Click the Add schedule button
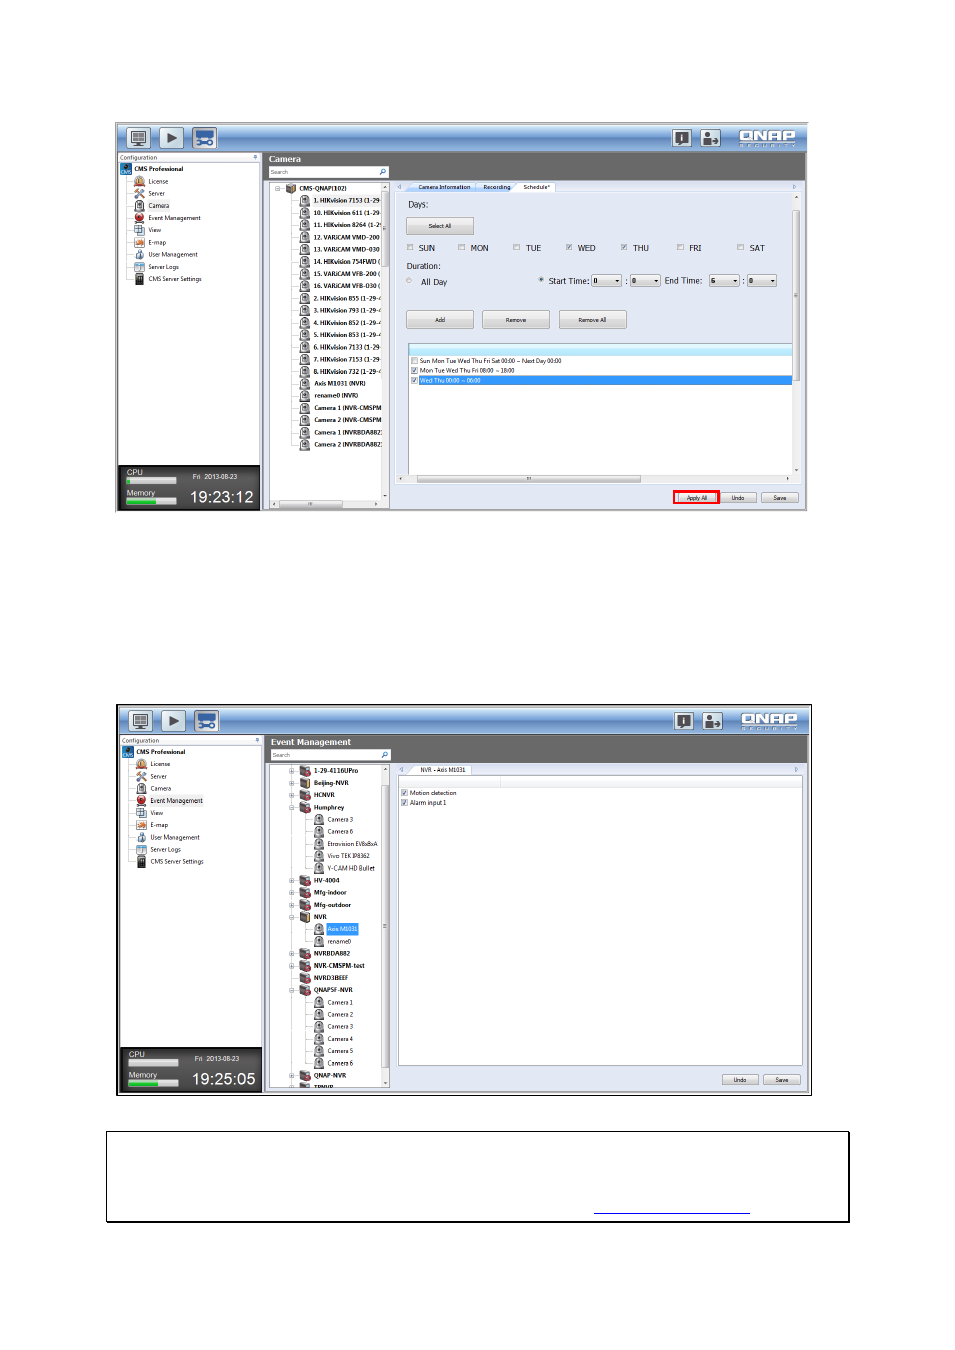Screen dimensions: 955x1350 coord(440,320)
